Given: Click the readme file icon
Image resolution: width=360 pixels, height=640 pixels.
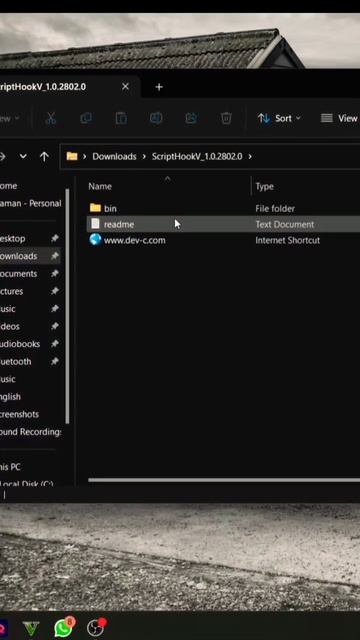Looking at the screenshot, I should (x=95, y=224).
